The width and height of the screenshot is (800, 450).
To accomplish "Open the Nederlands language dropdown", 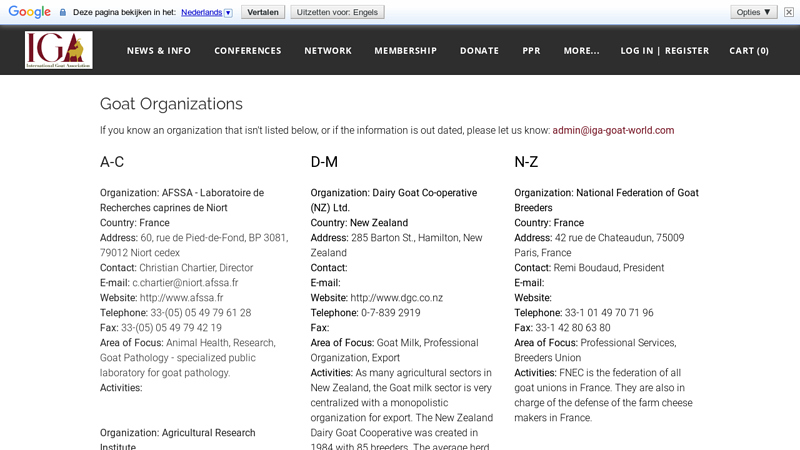I will pyautogui.click(x=228, y=13).
